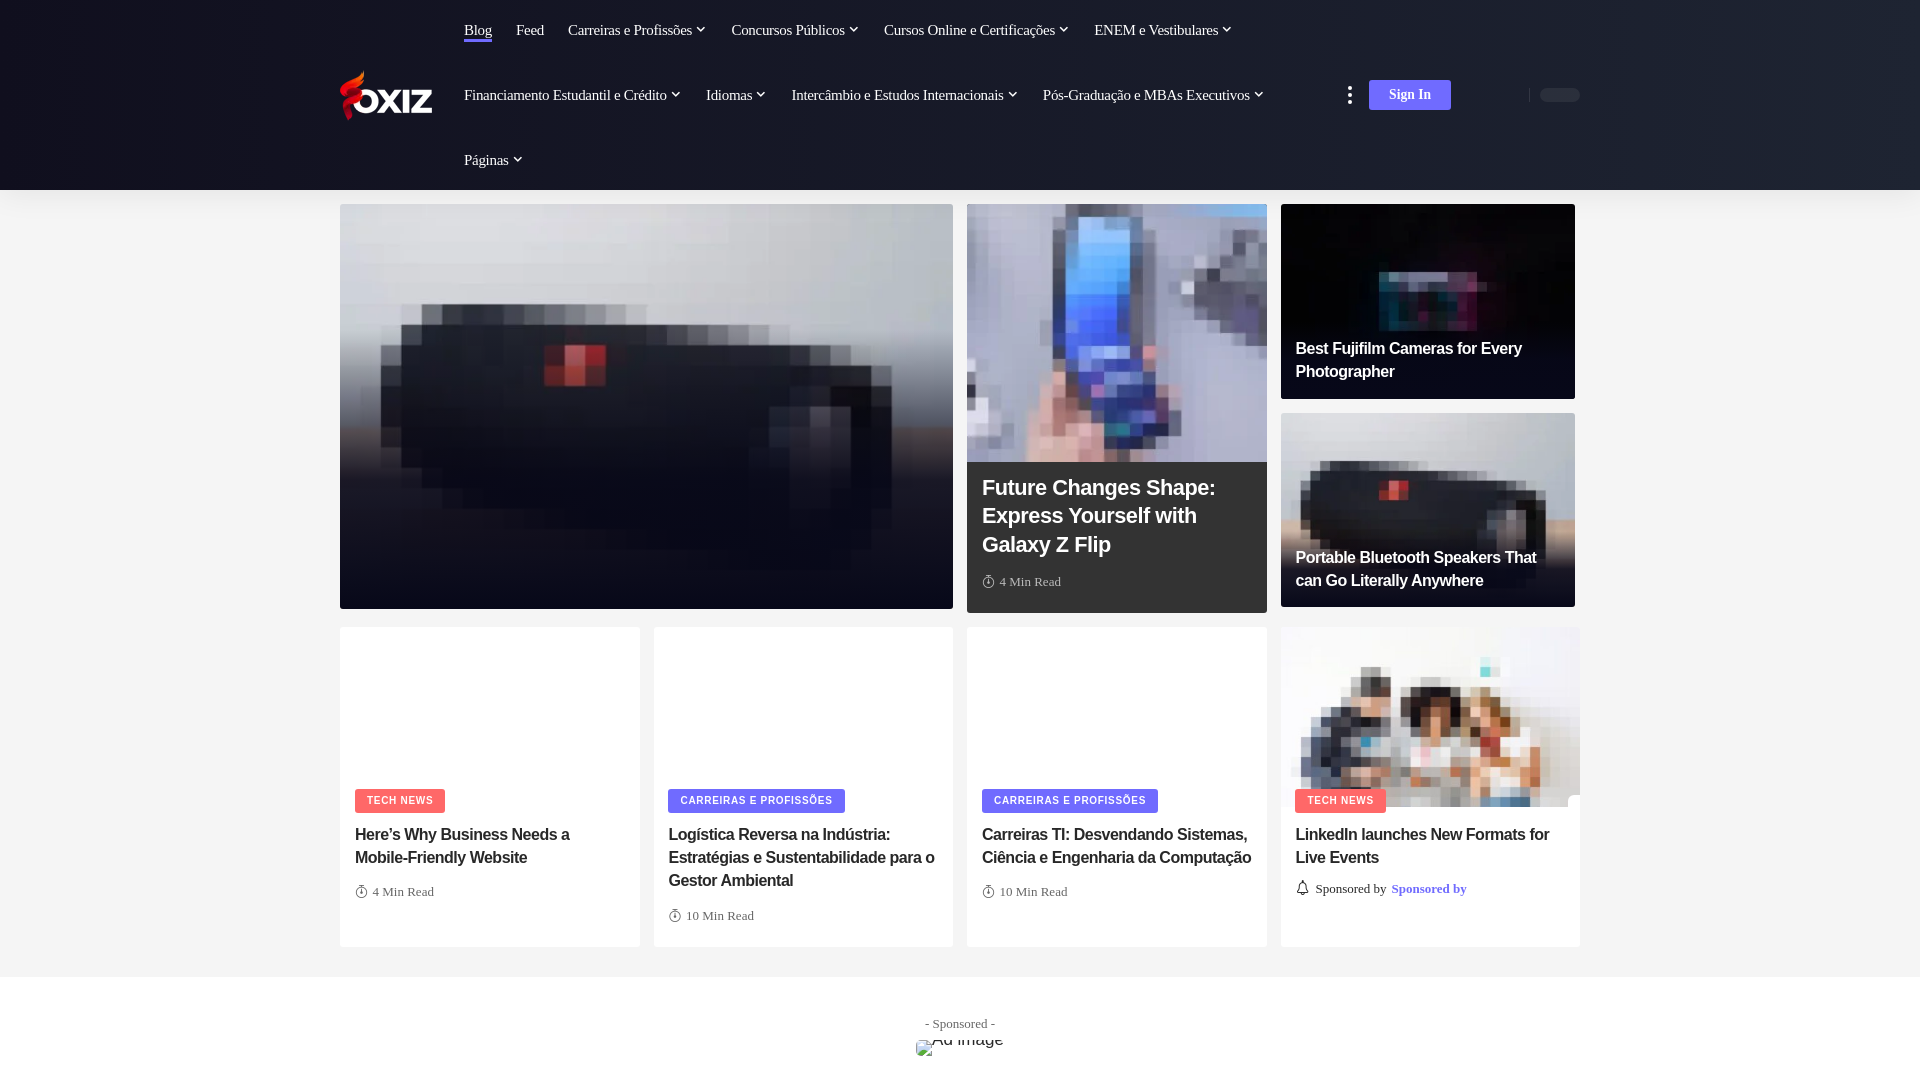Open Here's Why Business Needs a Mobile-Friendly Website
The height and width of the screenshot is (1080, 1920).
pyautogui.click(x=462, y=846)
